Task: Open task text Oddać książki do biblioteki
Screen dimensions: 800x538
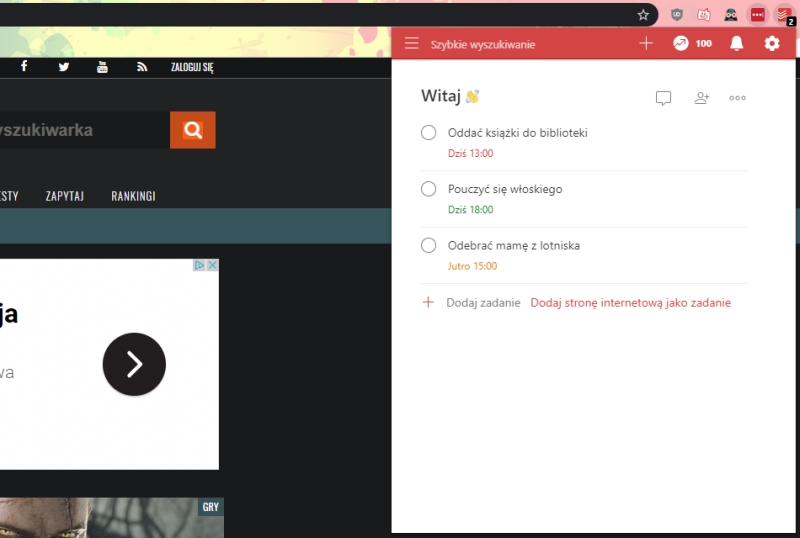Action: tap(517, 133)
